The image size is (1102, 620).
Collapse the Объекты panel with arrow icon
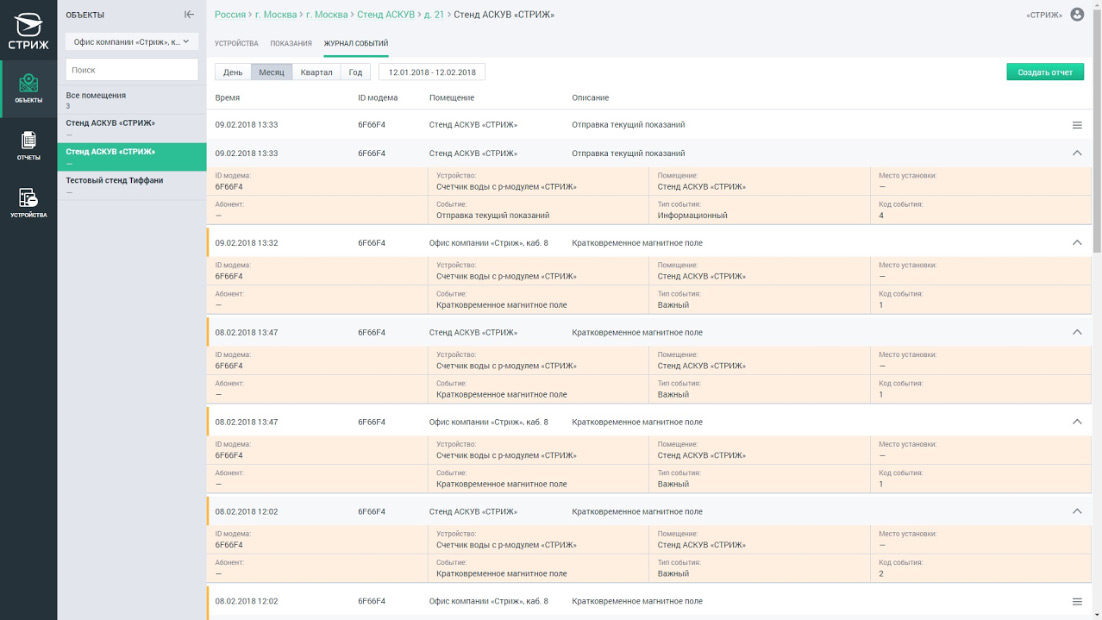pyautogui.click(x=189, y=14)
